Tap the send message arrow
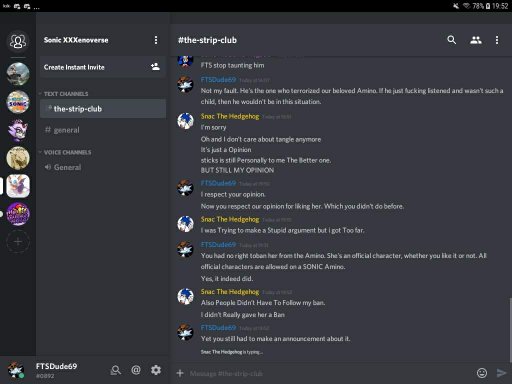The height and width of the screenshot is (384, 512). [x=501, y=373]
